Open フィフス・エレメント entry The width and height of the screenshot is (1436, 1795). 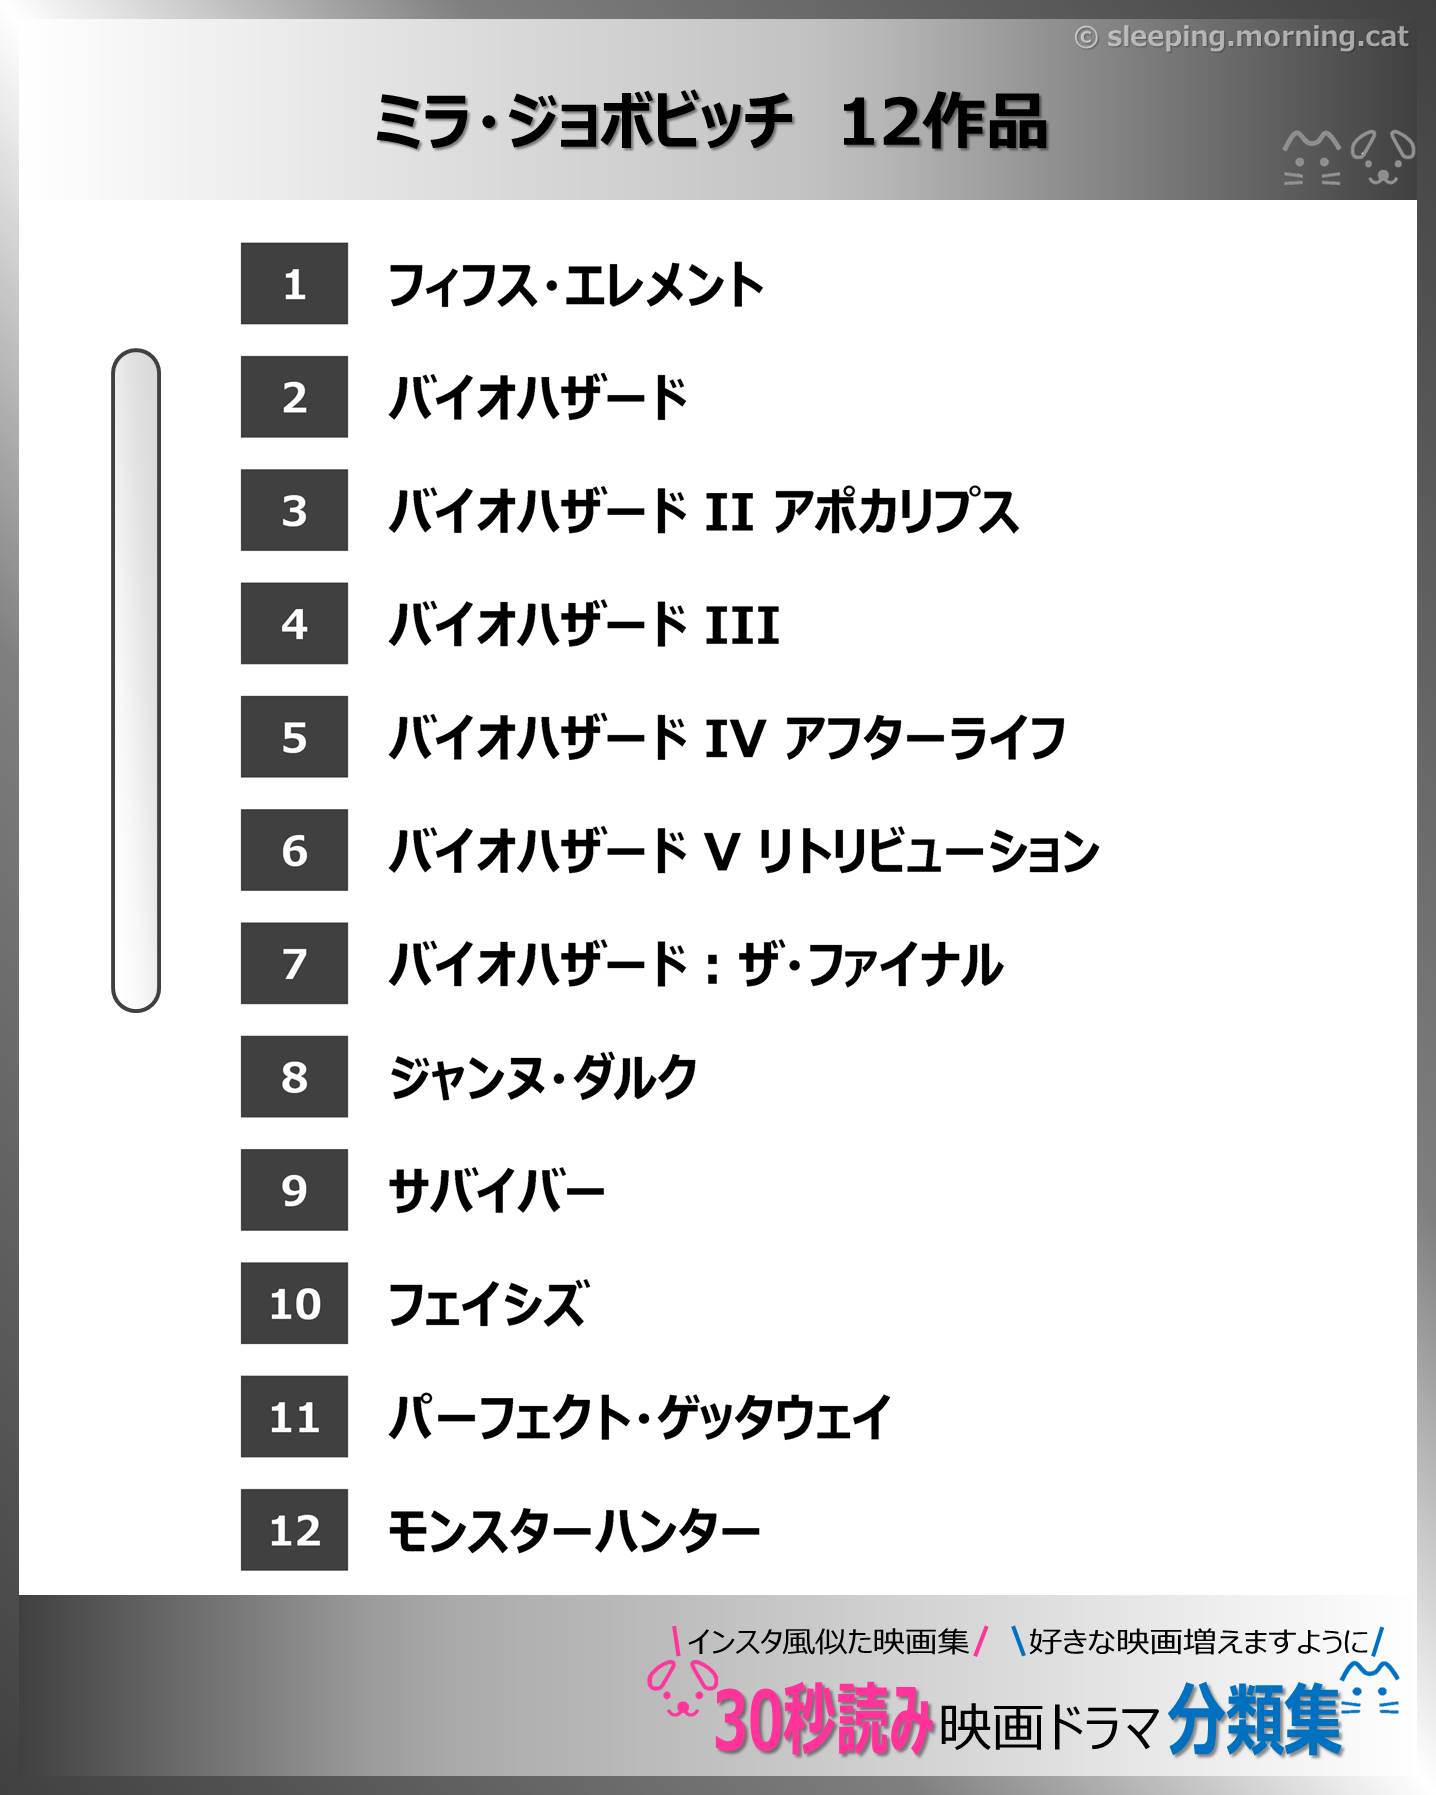coord(576,285)
